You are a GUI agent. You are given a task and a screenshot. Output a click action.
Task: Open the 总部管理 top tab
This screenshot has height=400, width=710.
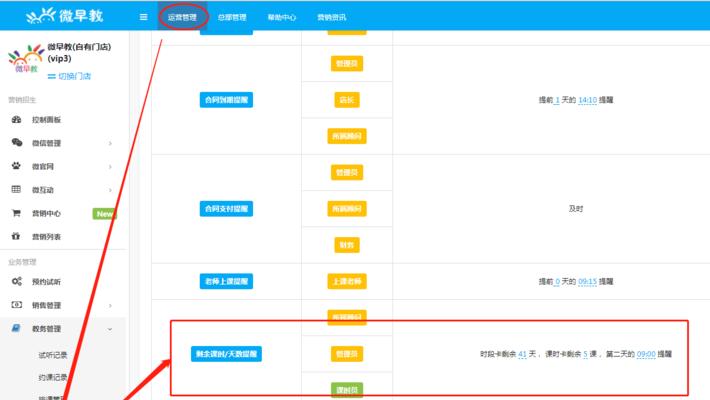point(232,17)
